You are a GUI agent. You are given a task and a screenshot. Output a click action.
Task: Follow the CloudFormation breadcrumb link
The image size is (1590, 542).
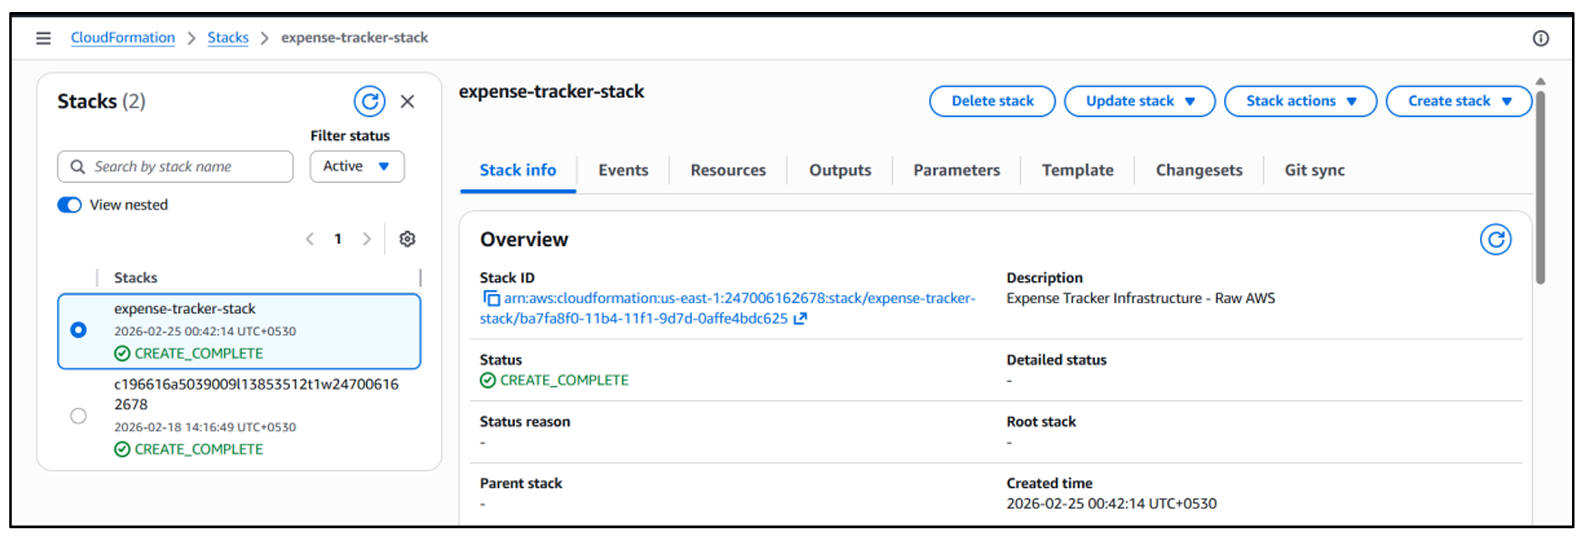coord(123,38)
